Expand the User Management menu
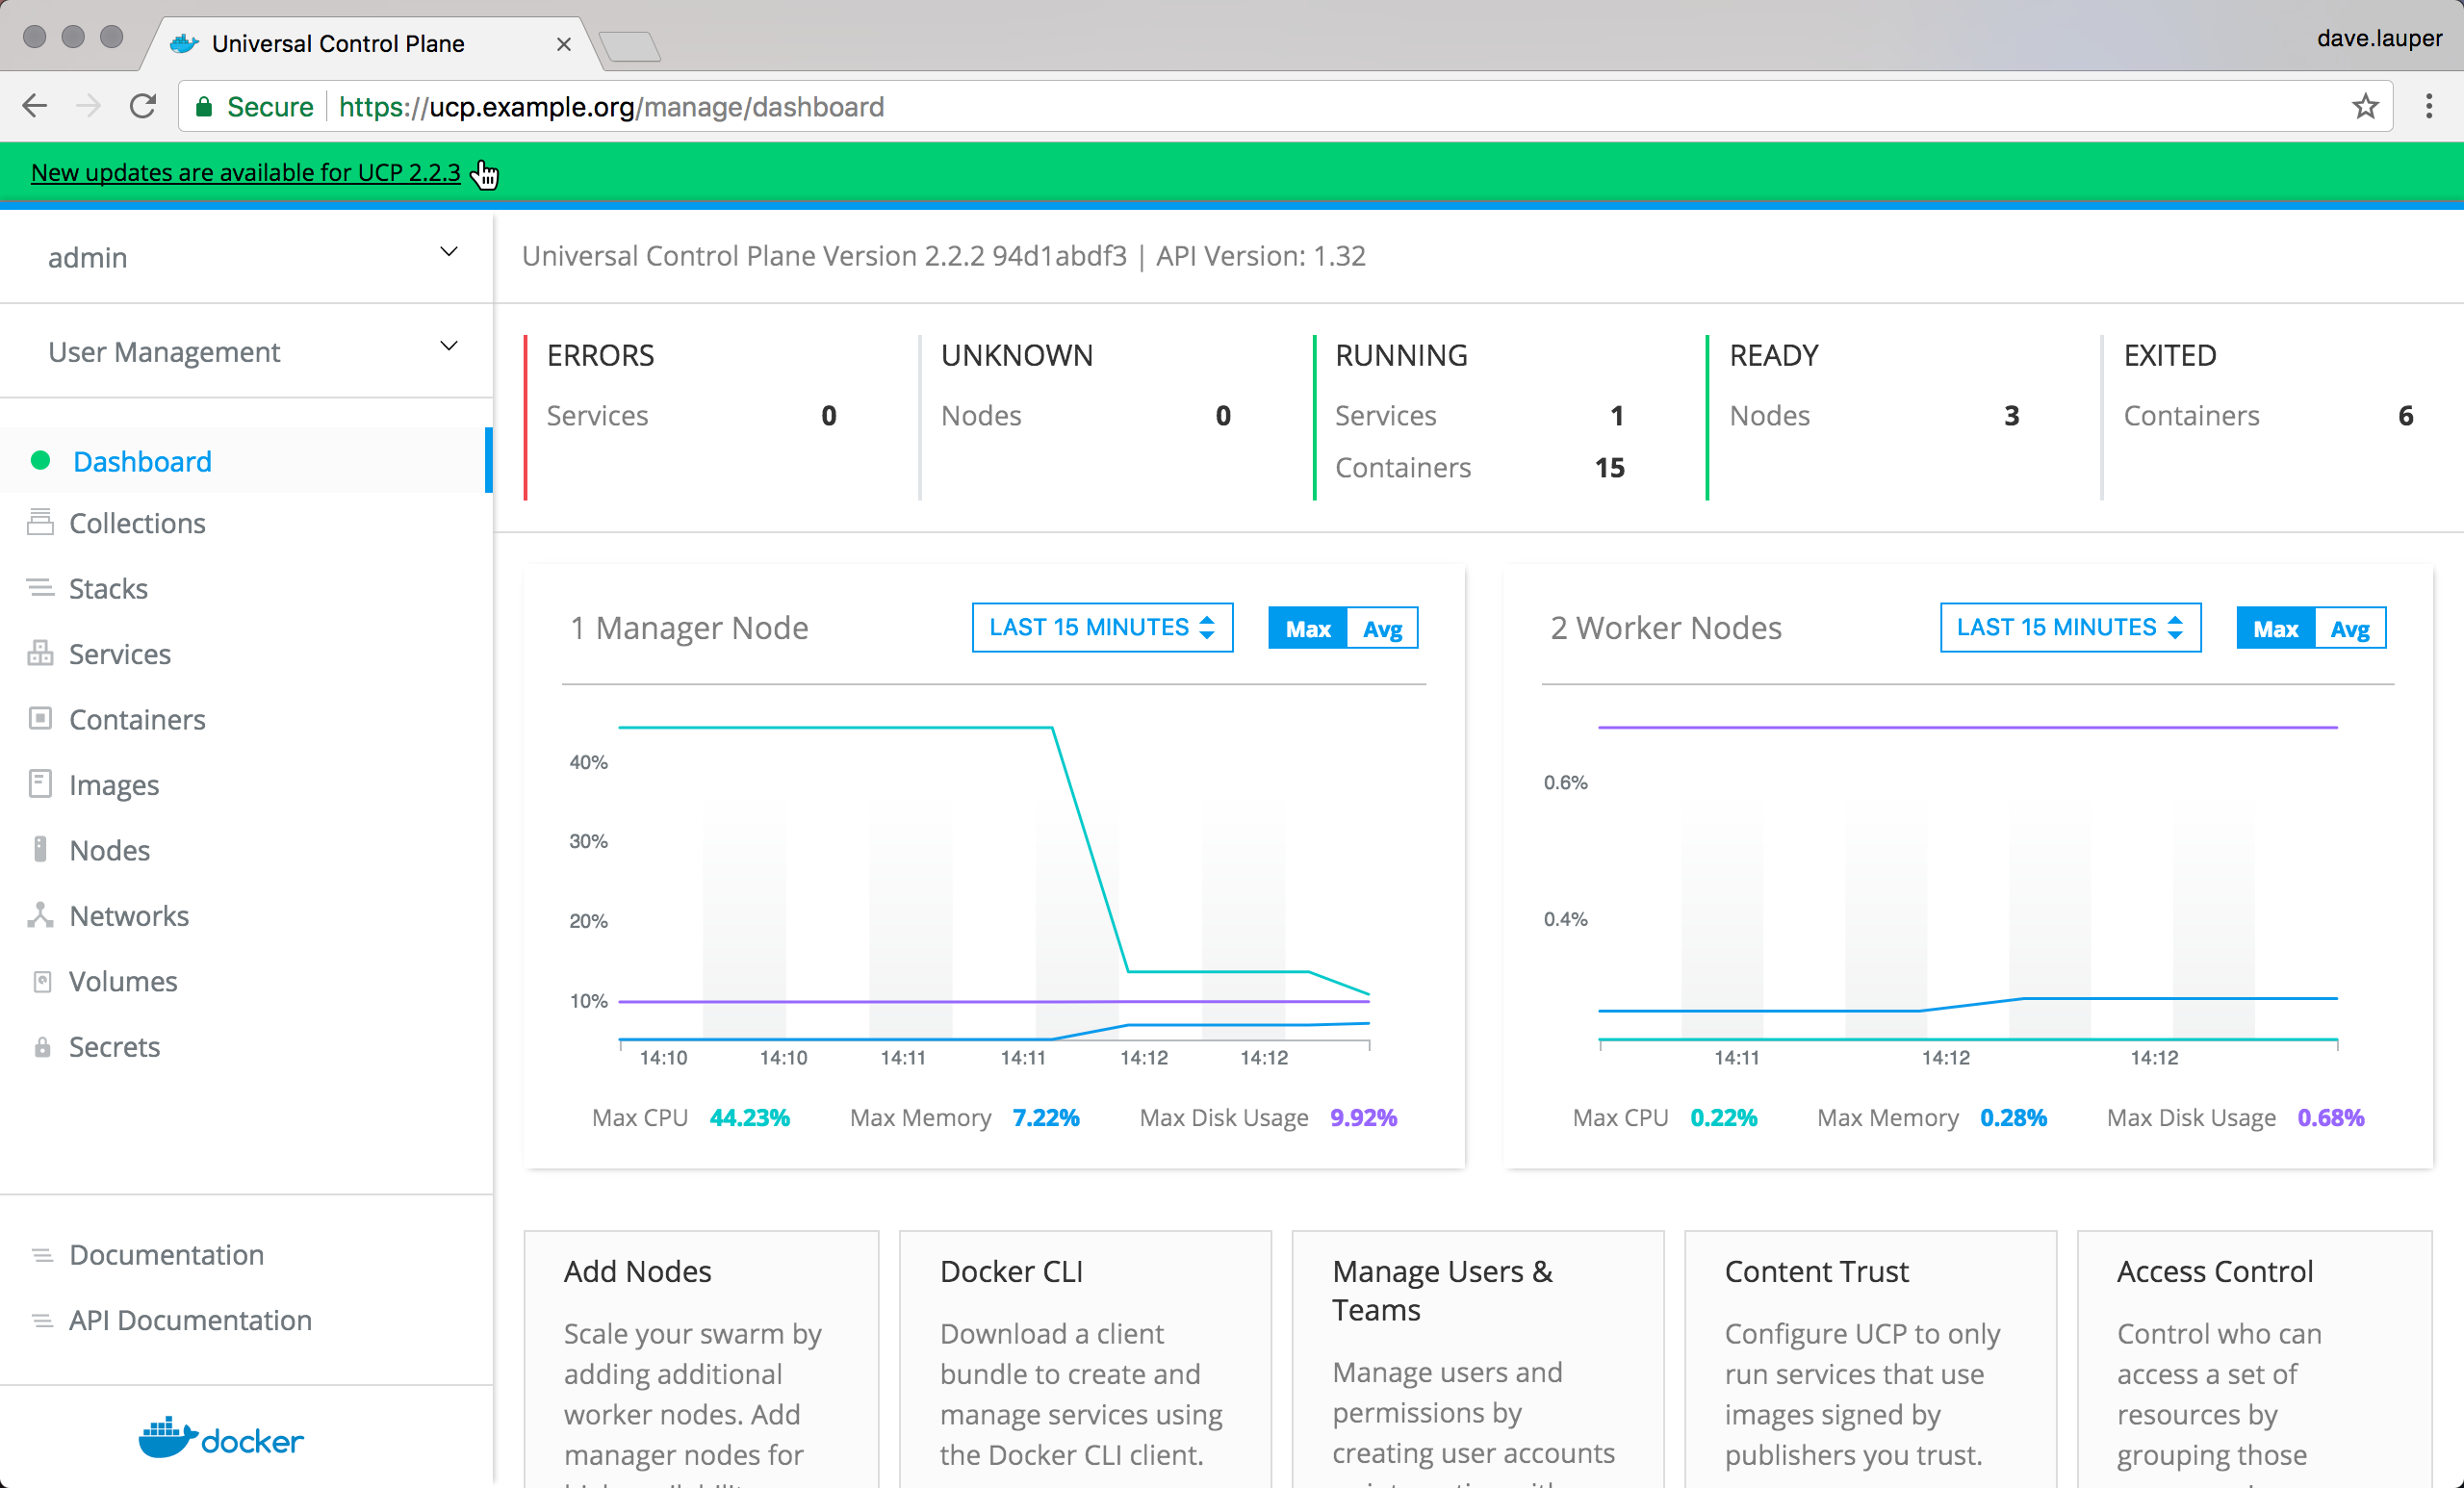2464x1488 pixels. tap(448, 347)
